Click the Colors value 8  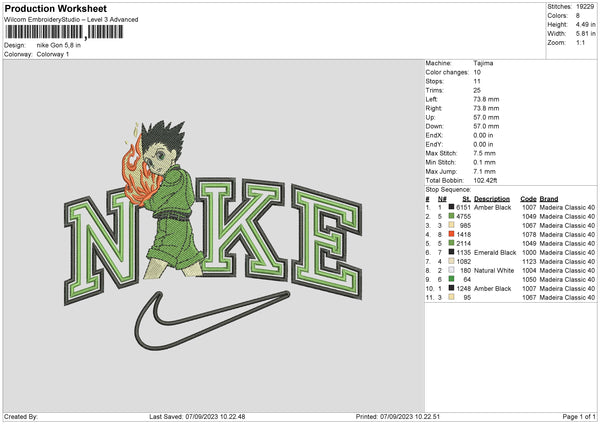[x=578, y=16]
